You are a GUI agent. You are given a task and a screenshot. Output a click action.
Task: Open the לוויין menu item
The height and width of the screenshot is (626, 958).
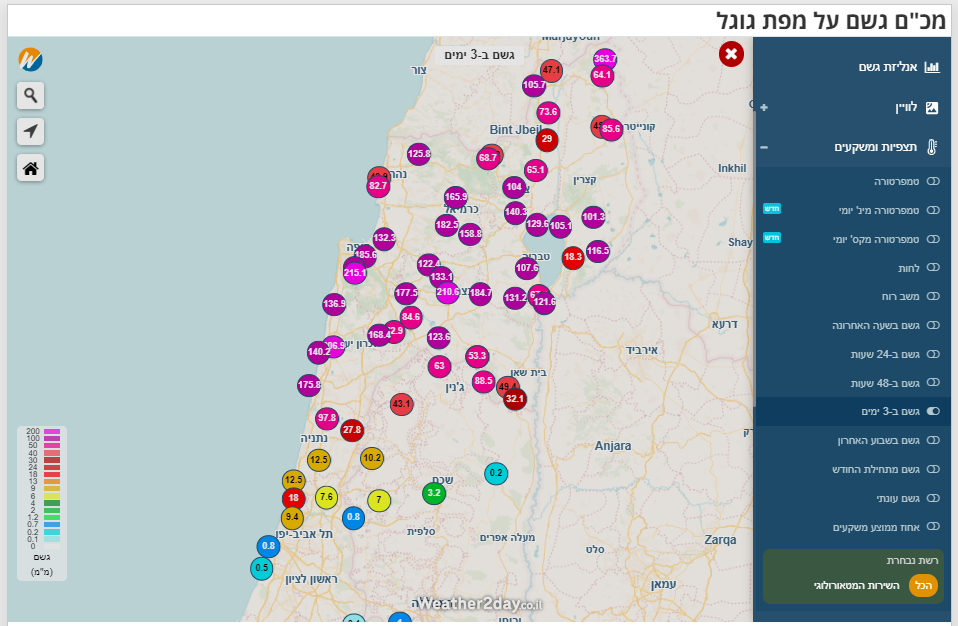click(x=906, y=107)
